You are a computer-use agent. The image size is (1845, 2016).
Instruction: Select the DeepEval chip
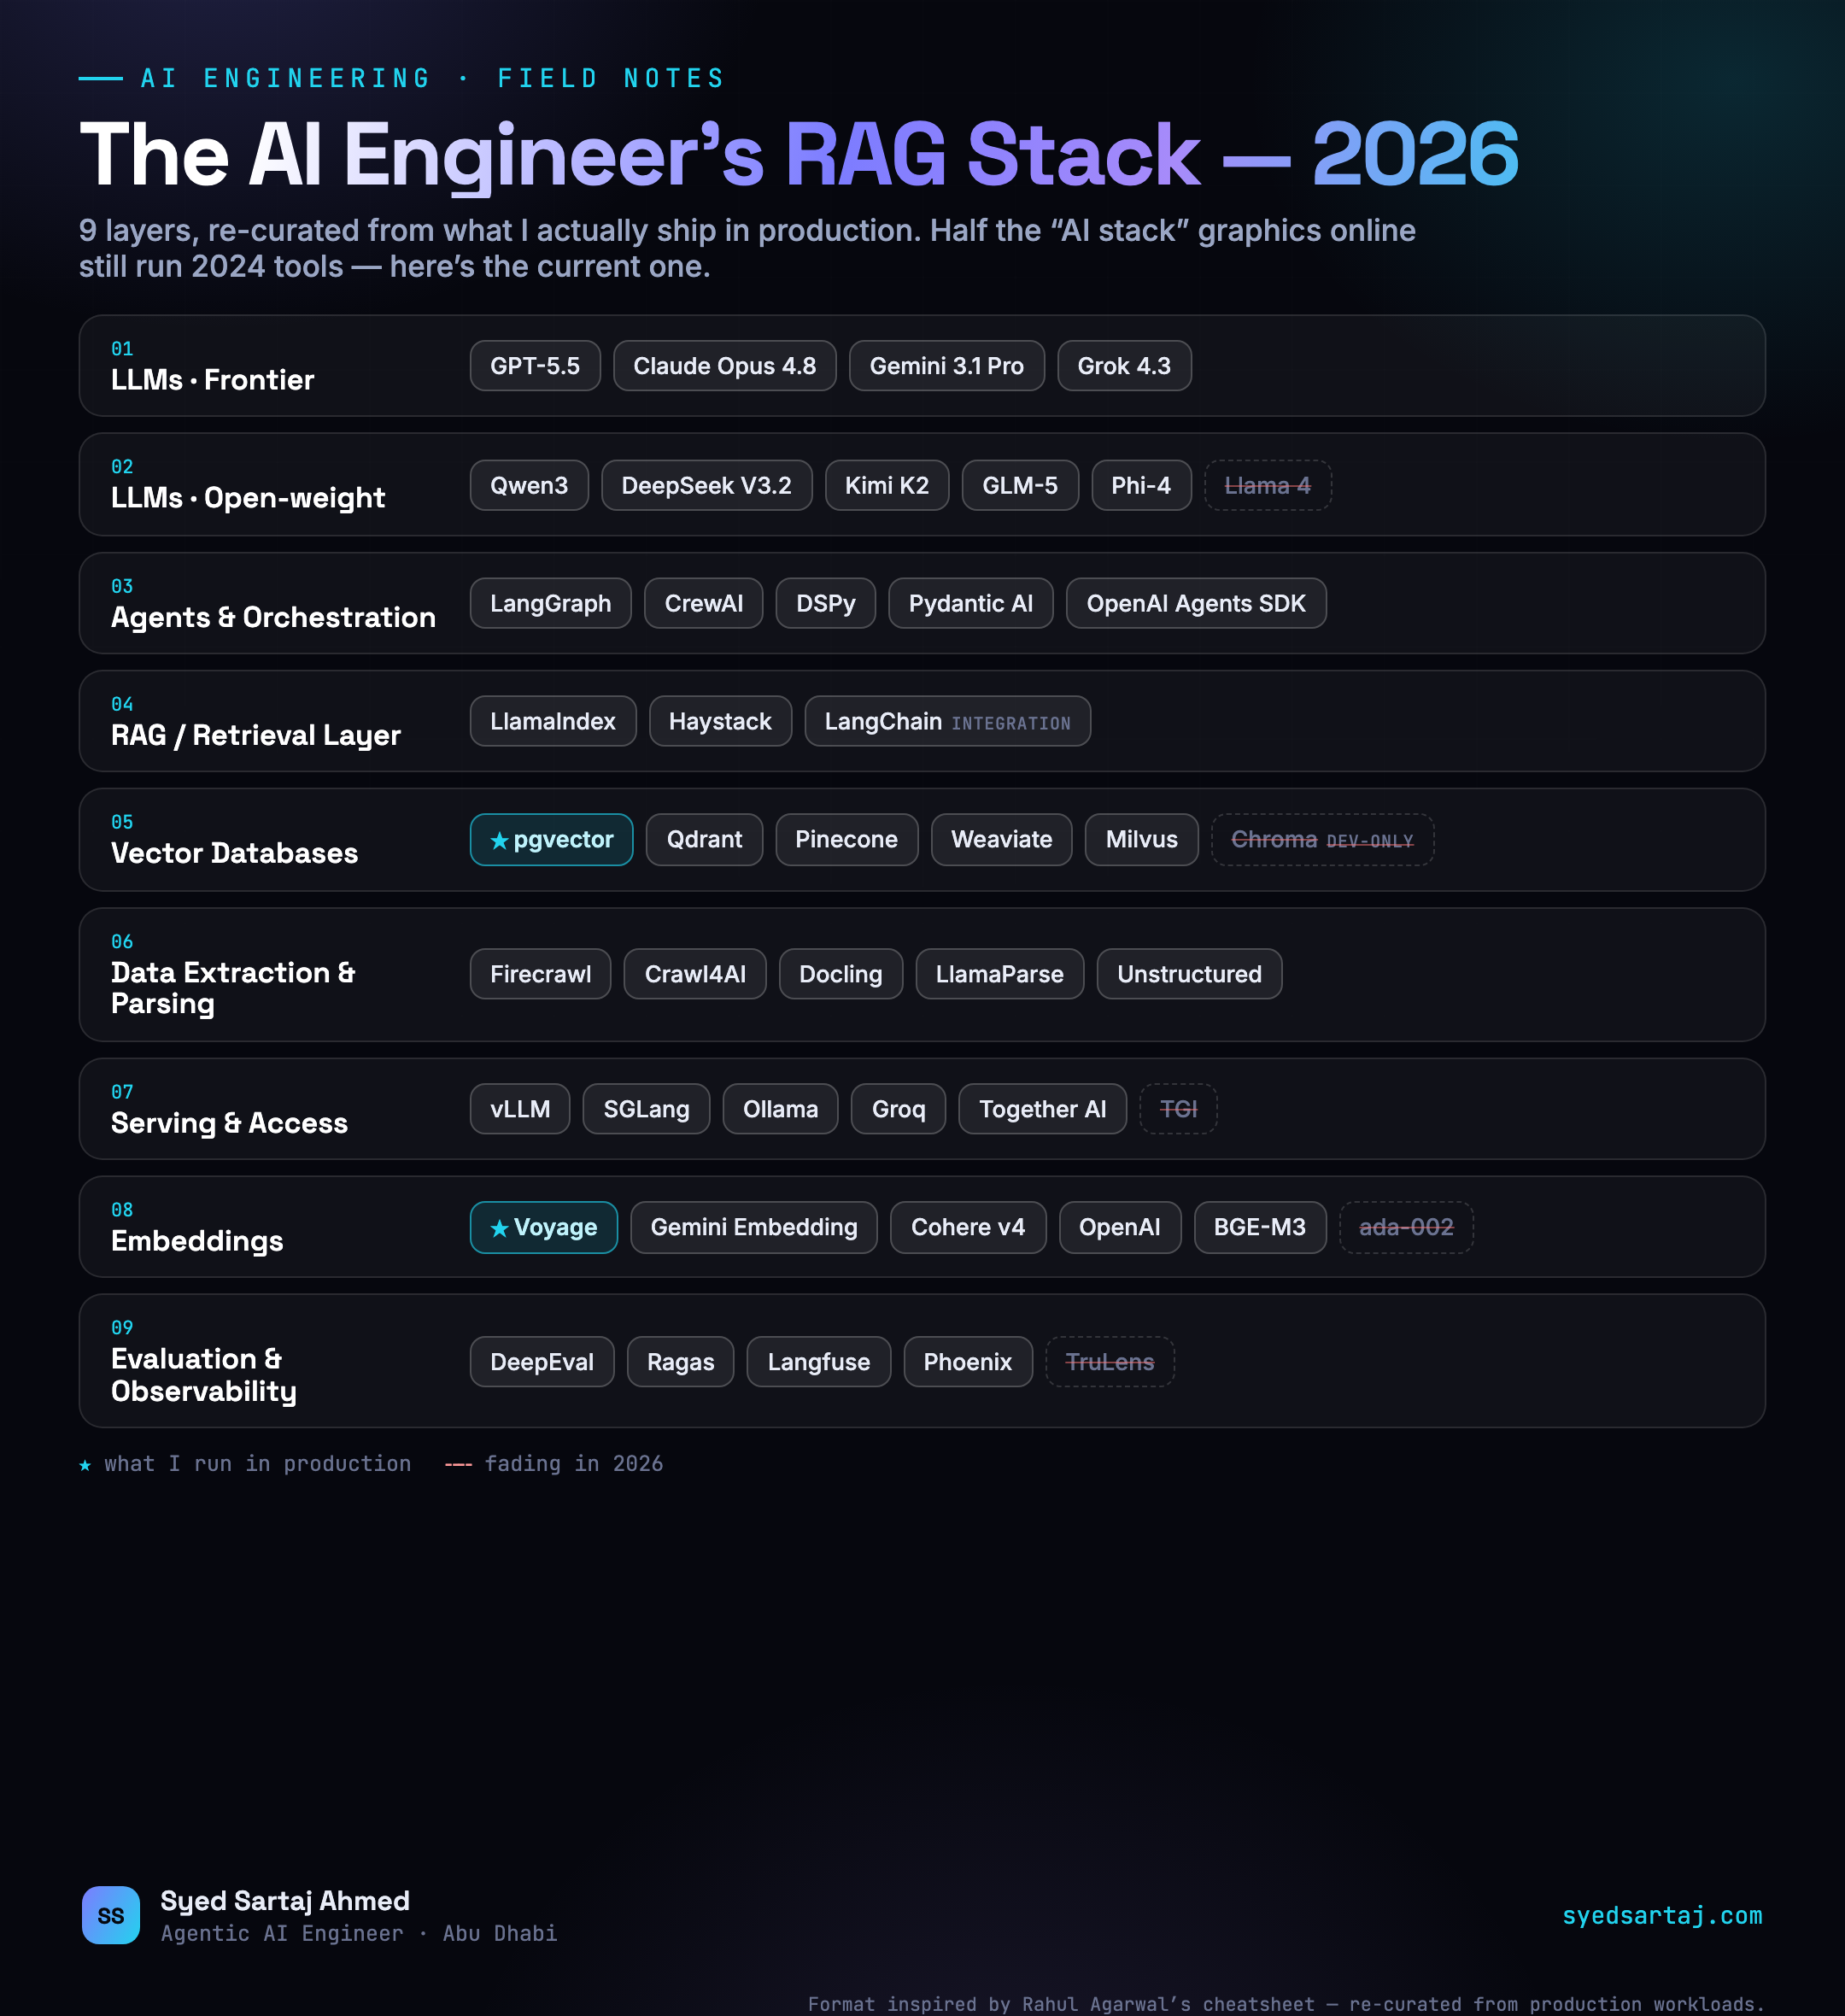click(542, 1362)
